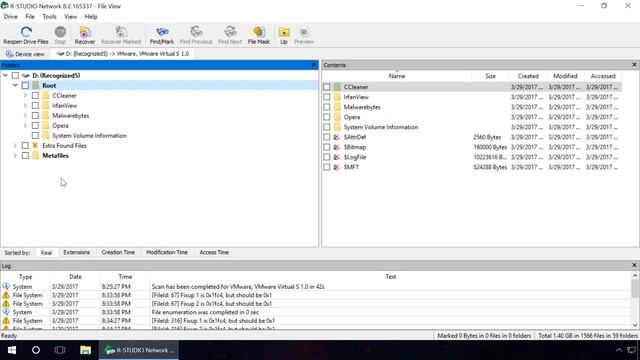Click the Log scrollbar down arrow
The image size is (640, 360).
point(635,325)
